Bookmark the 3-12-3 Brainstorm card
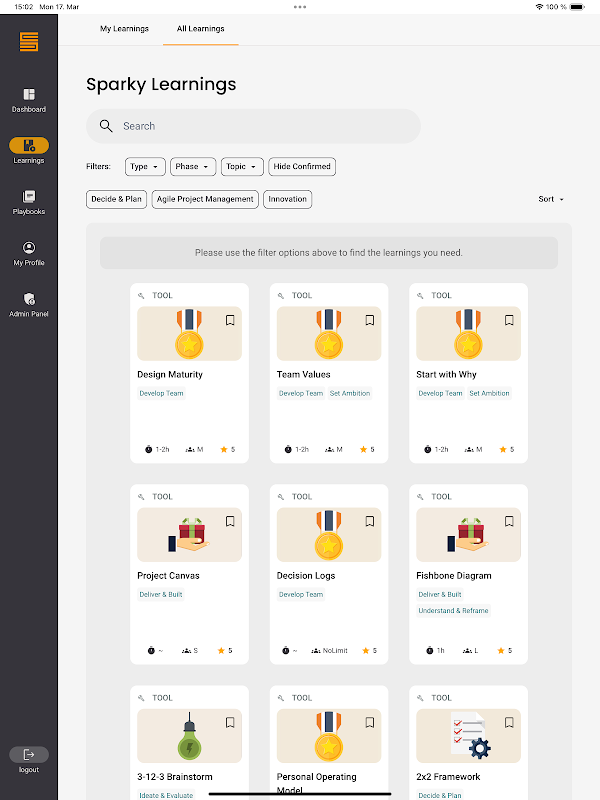This screenshot has width=600, height=800. (230, 722)
